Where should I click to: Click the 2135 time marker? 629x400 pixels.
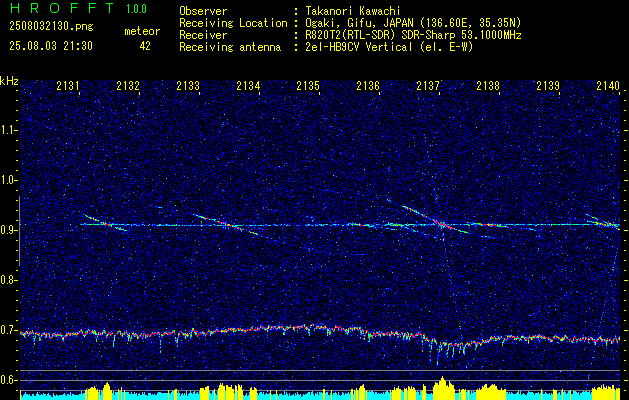(308, 85)
